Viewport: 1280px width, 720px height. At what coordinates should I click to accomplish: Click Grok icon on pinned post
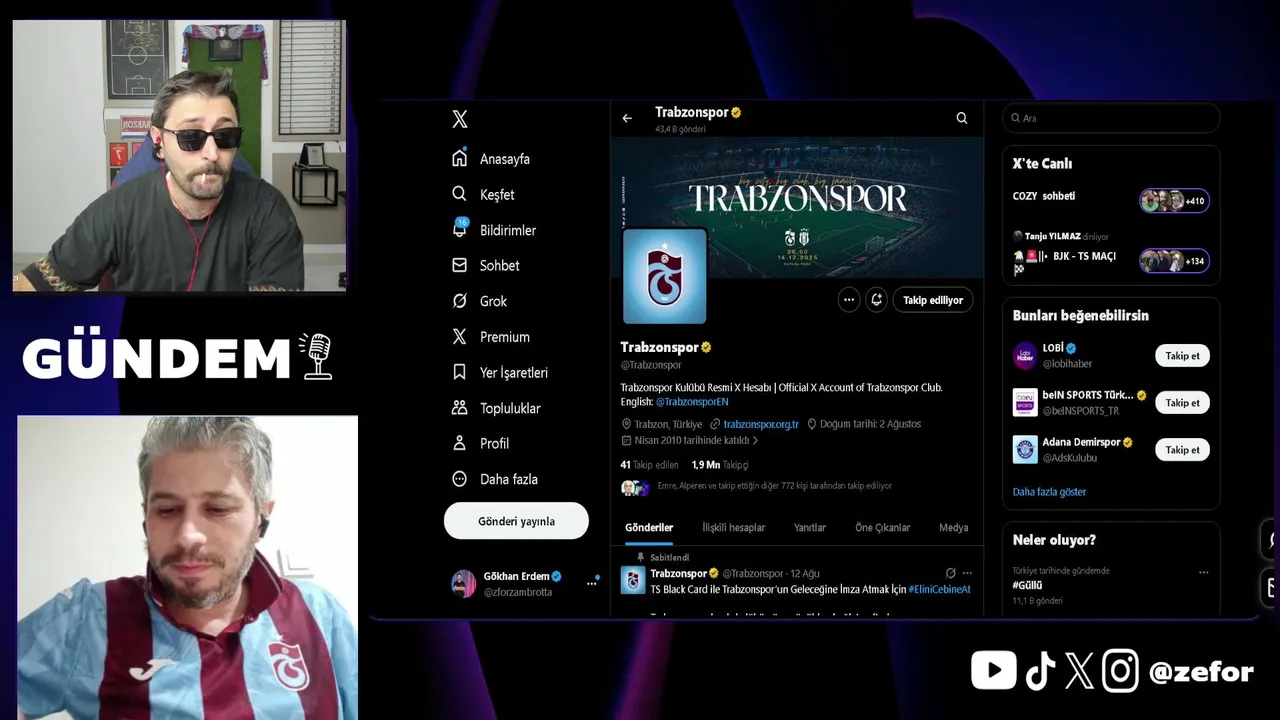[x=950, y=573]
